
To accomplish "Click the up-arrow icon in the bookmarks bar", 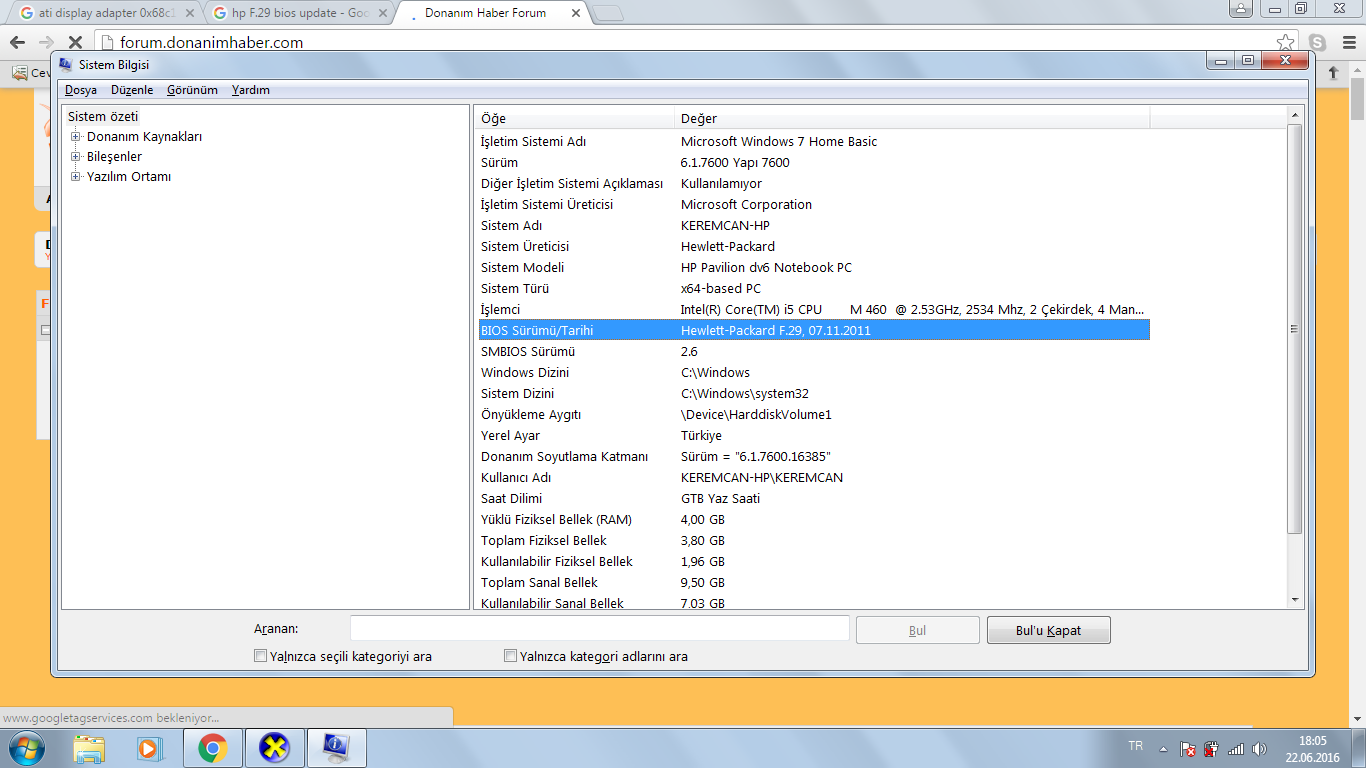I will [x=1333, y=73].
